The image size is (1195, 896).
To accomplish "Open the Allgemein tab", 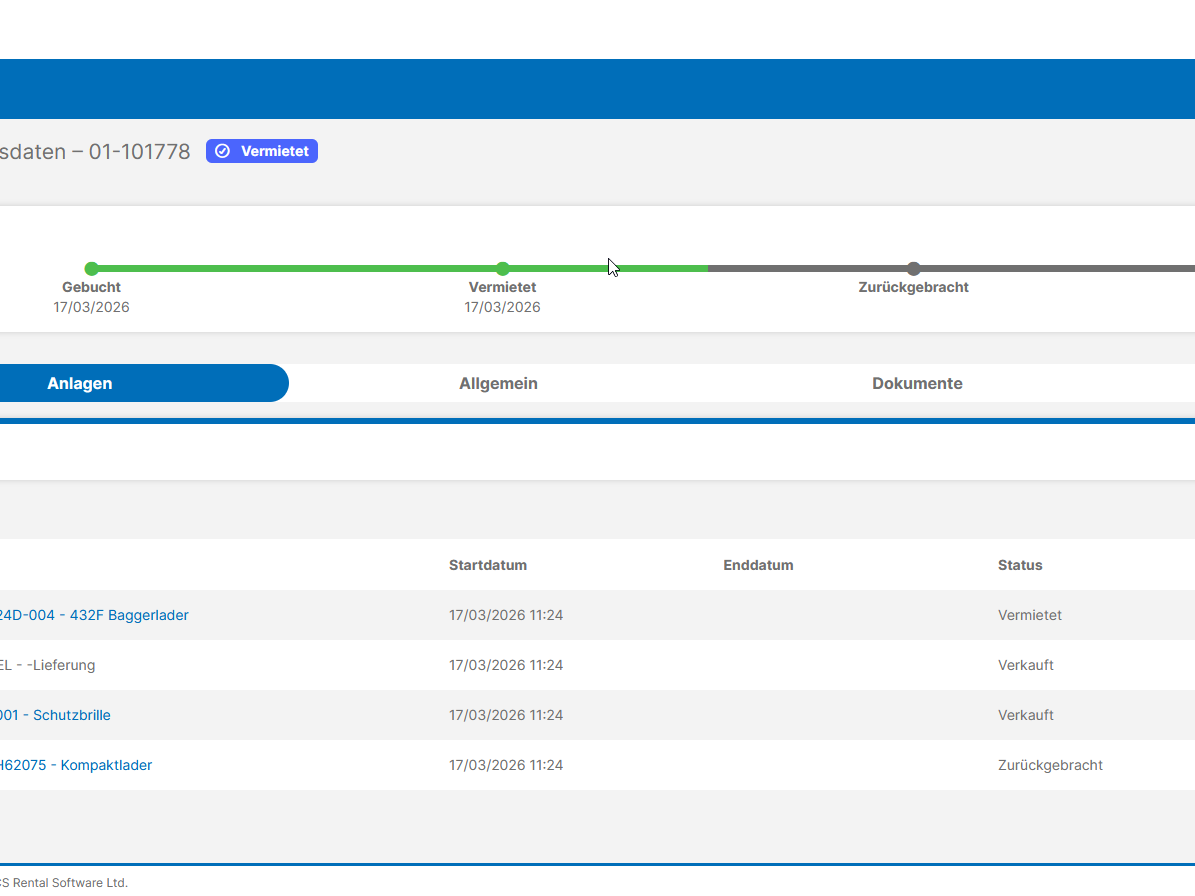I will (498, 383).
